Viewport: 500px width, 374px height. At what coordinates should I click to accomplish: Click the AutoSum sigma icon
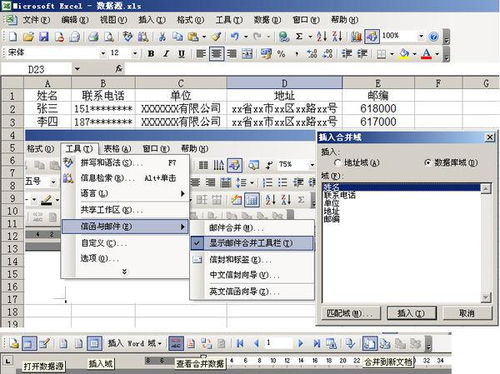click(299, 36)
